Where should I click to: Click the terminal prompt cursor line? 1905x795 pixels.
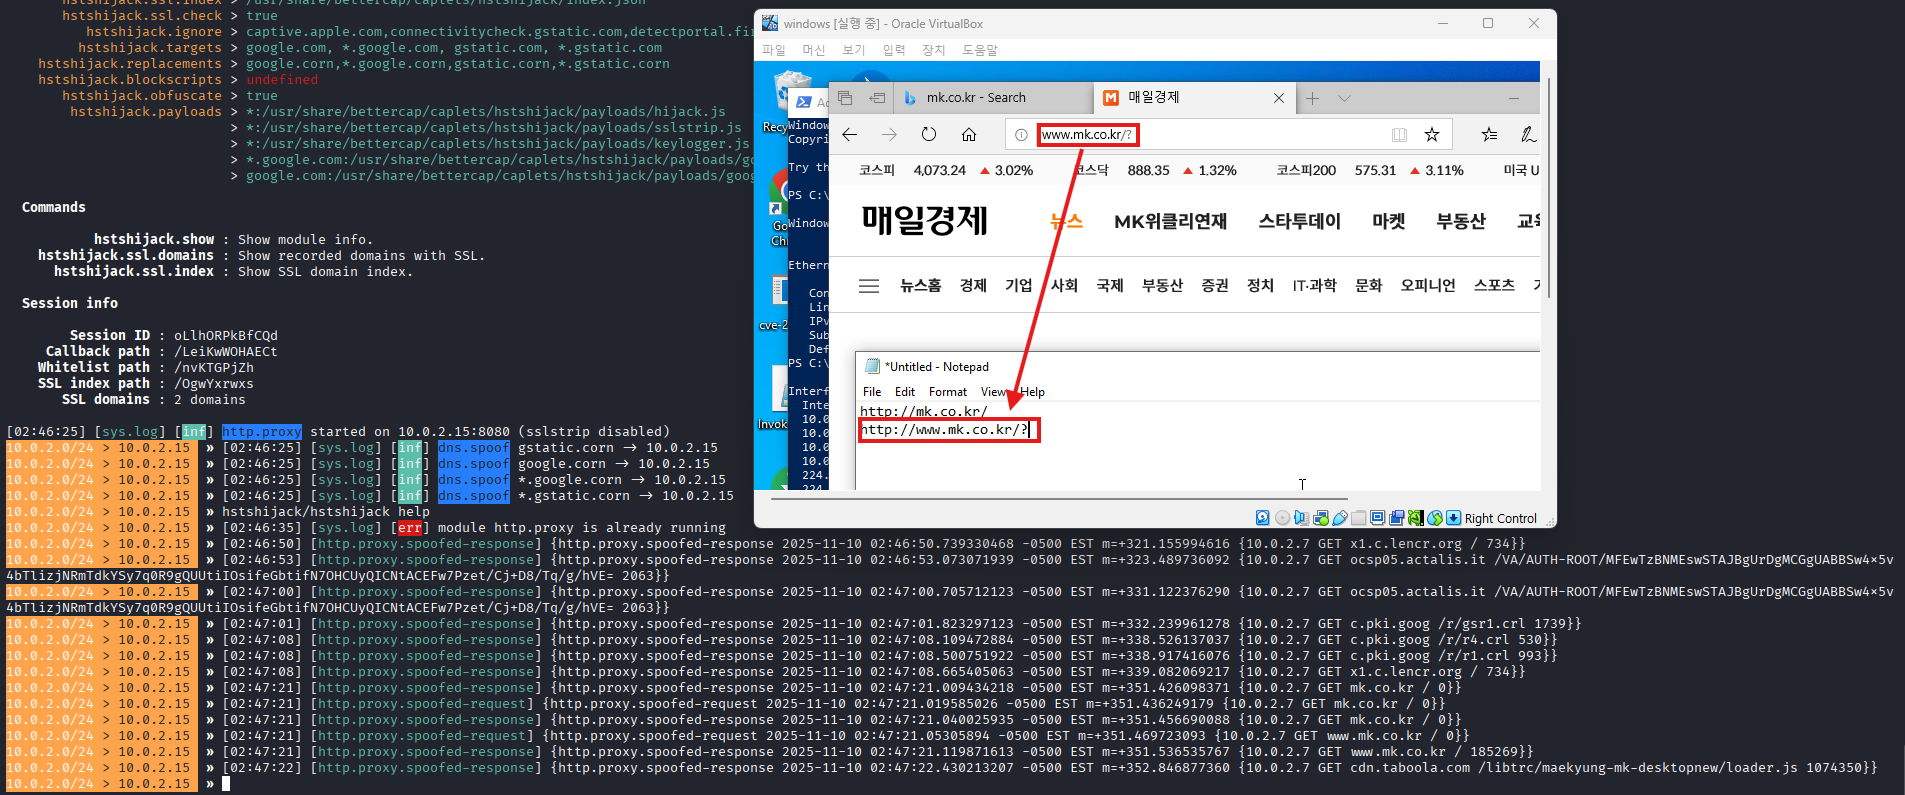point(225,784)
